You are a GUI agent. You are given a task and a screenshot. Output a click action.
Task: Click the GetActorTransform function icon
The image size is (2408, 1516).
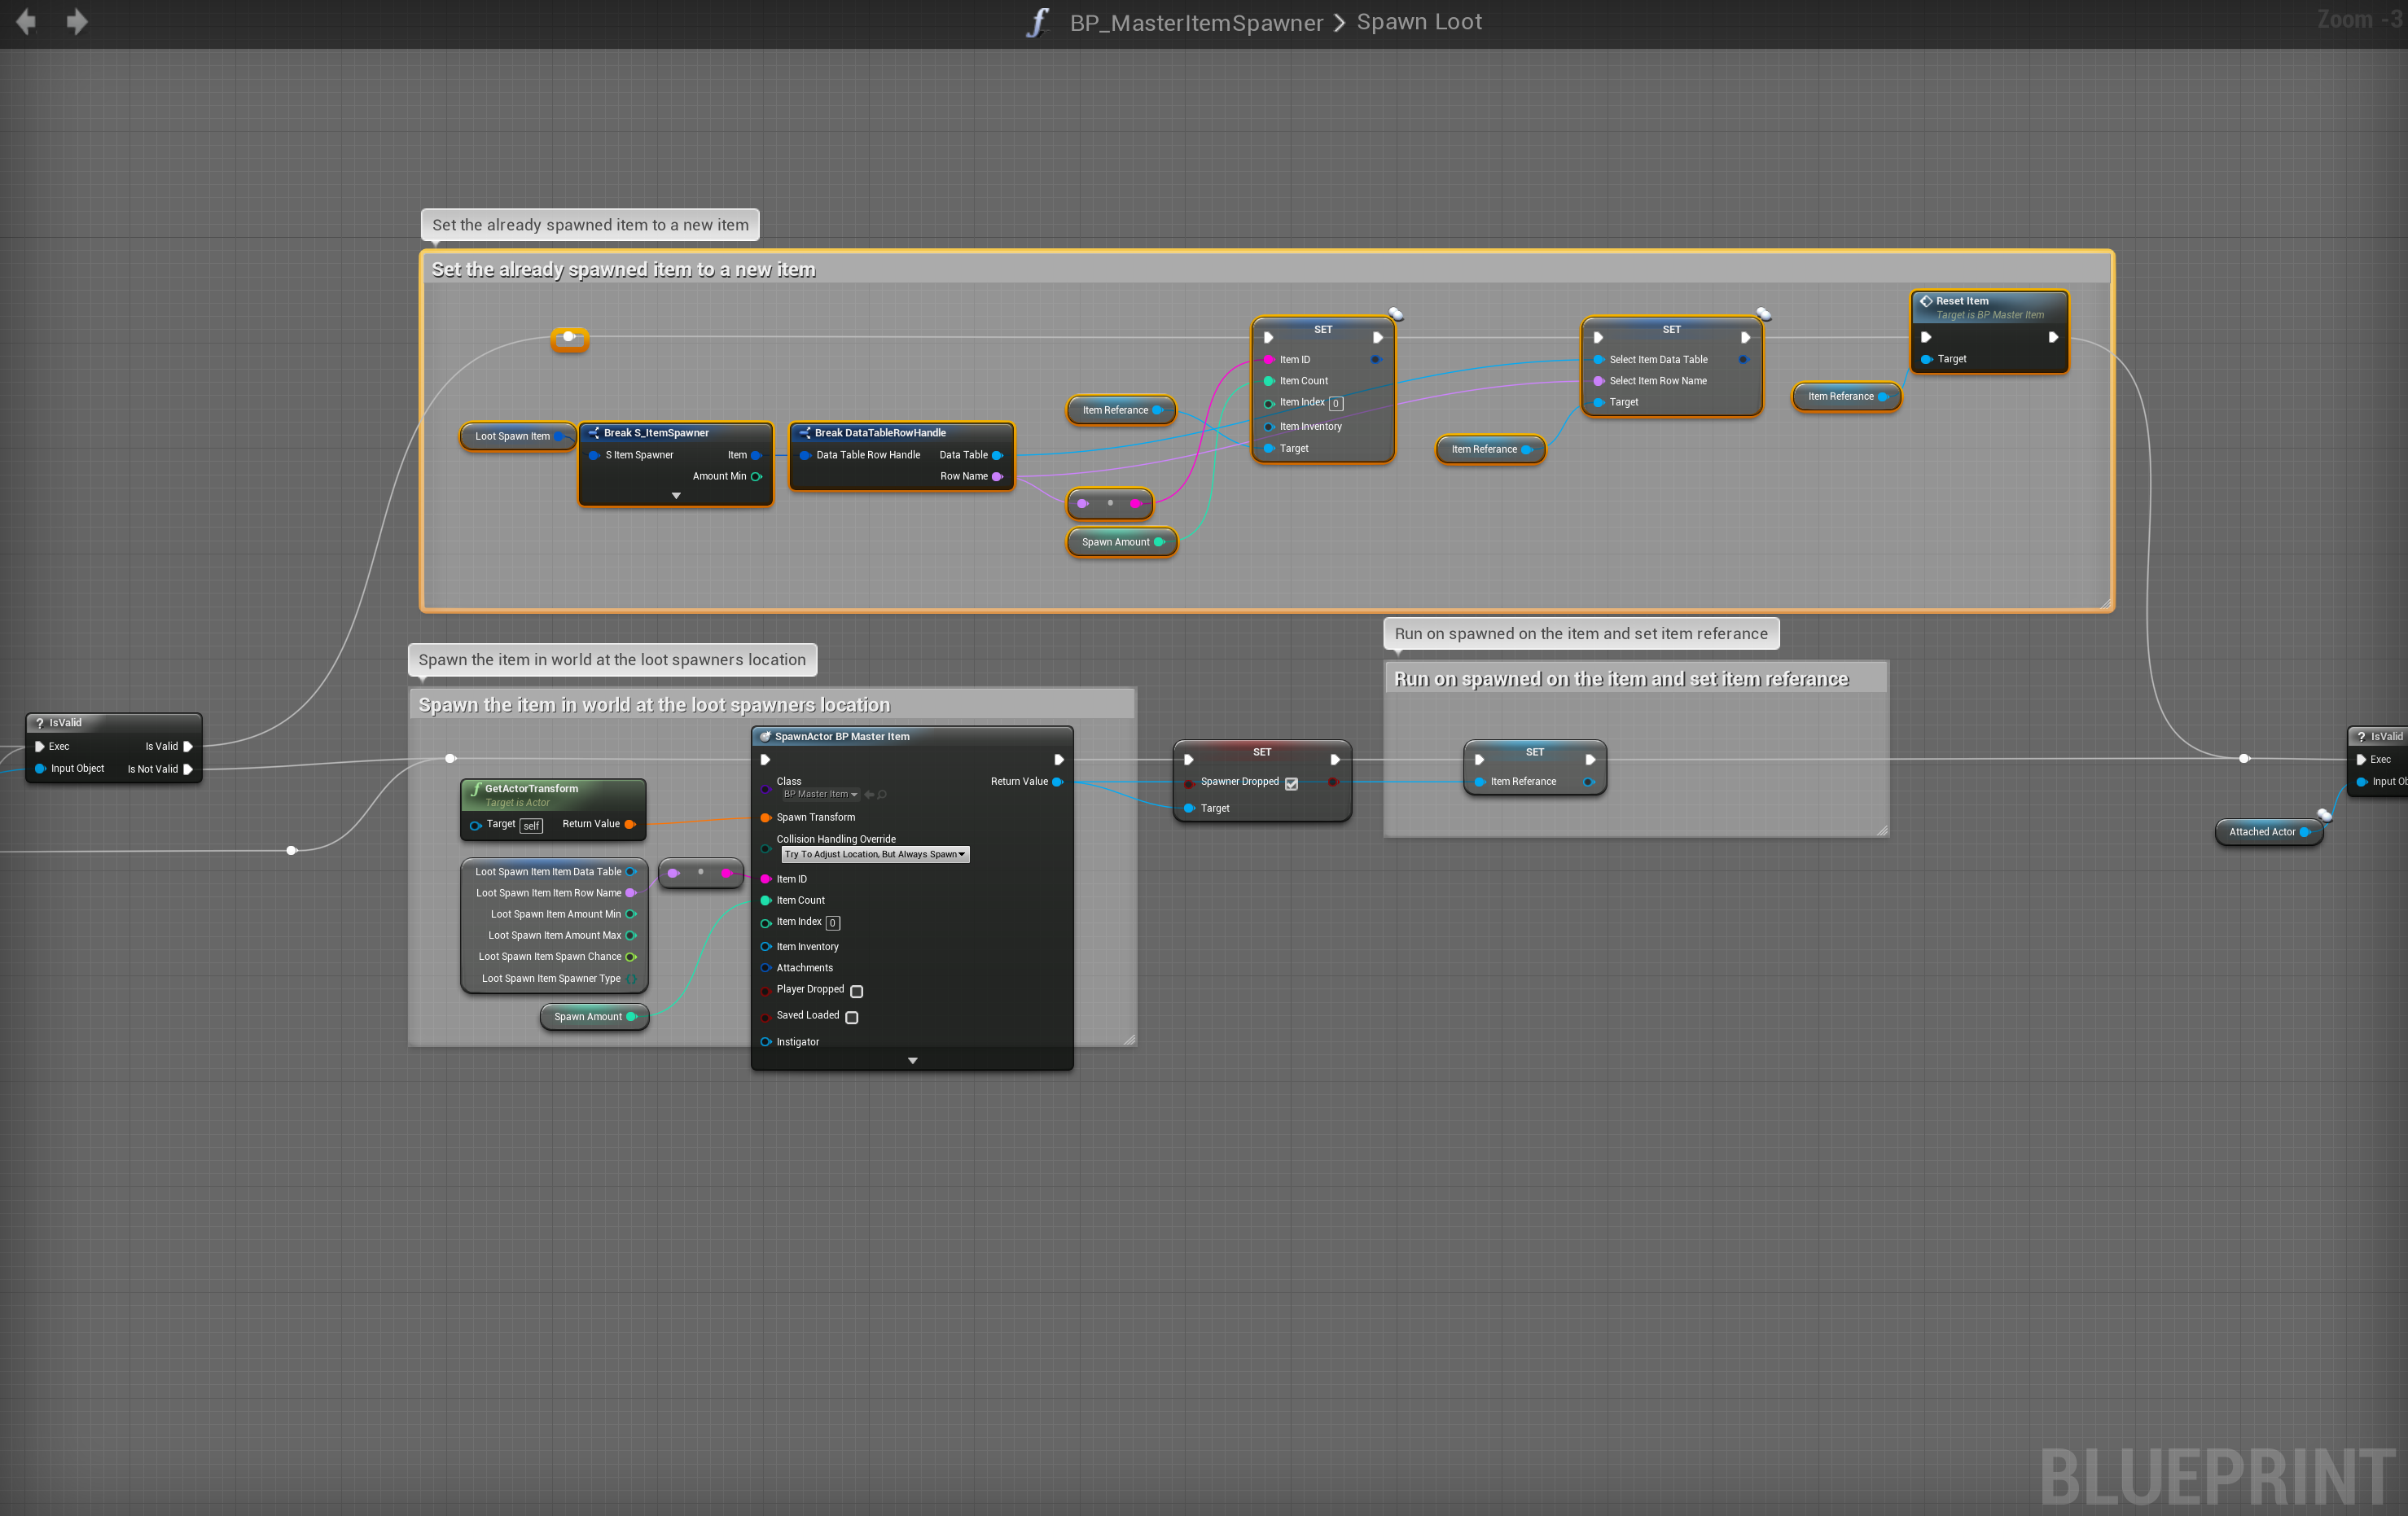pyautogui.click(x=476, y=789)
